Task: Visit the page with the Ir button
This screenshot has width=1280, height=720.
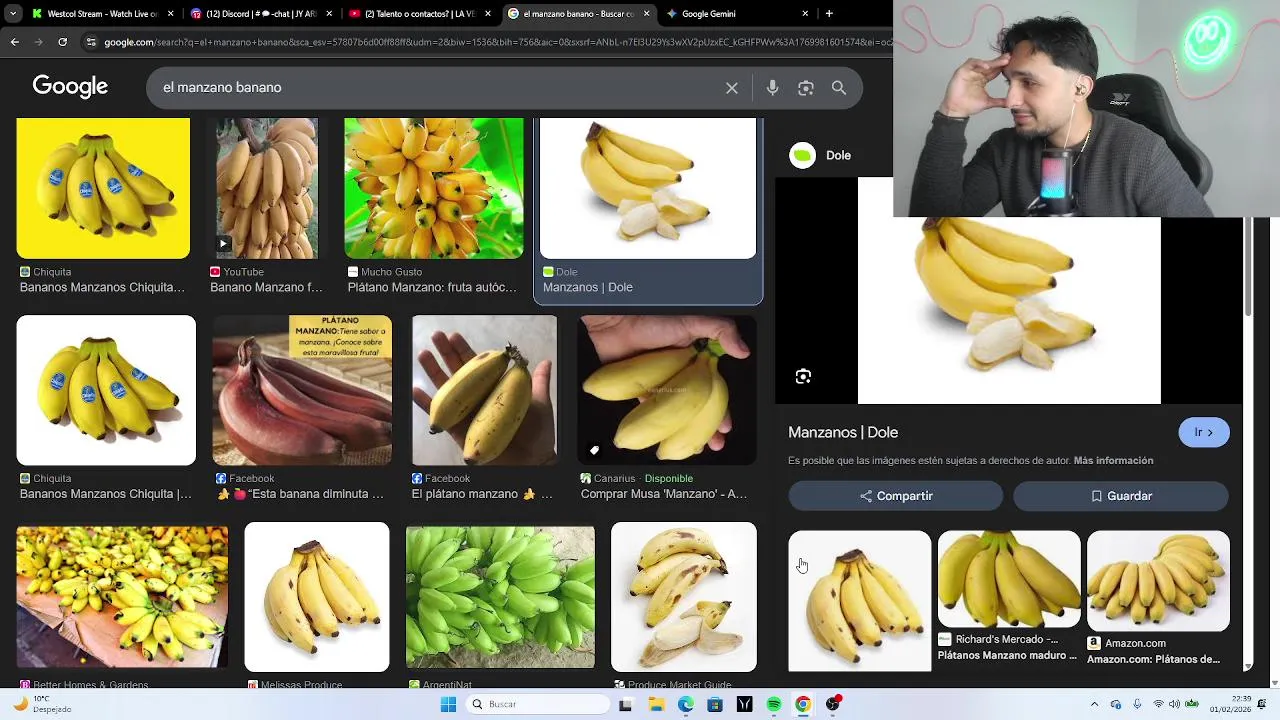Action: (1204, 432)
